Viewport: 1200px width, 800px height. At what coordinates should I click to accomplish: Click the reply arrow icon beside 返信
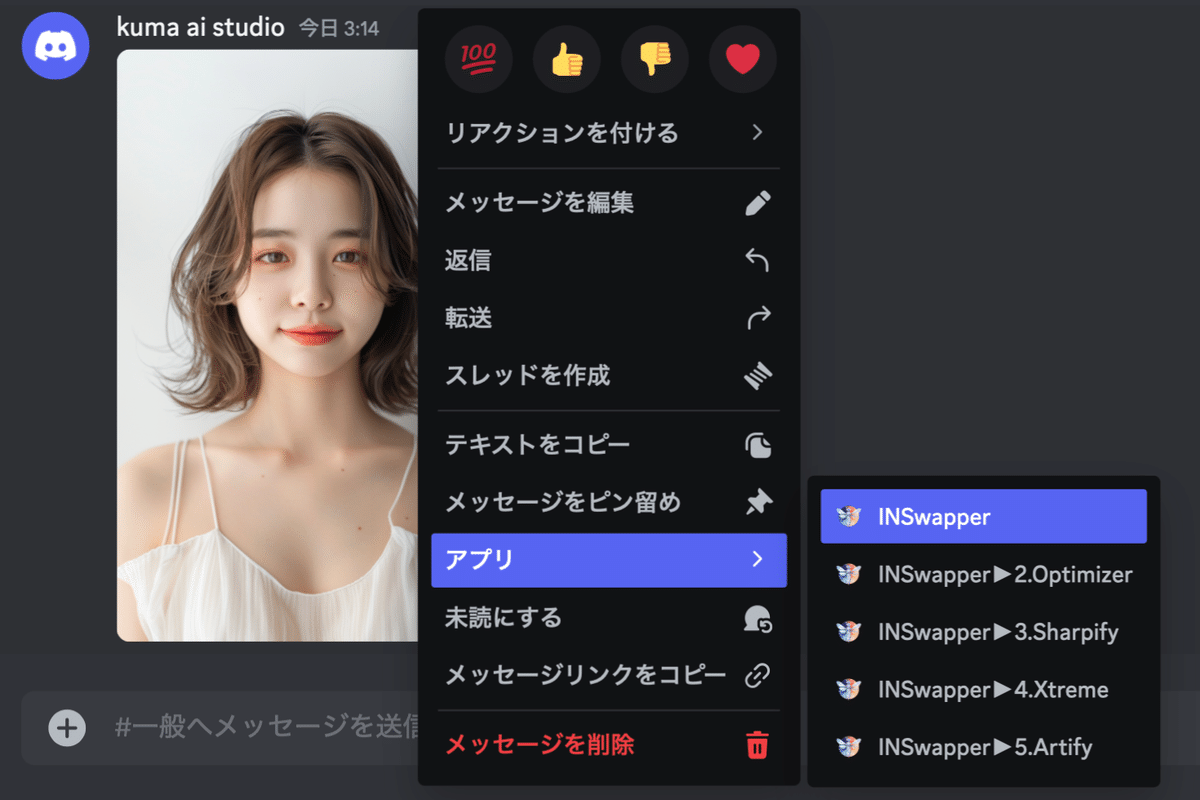click(x=757, y=260)
